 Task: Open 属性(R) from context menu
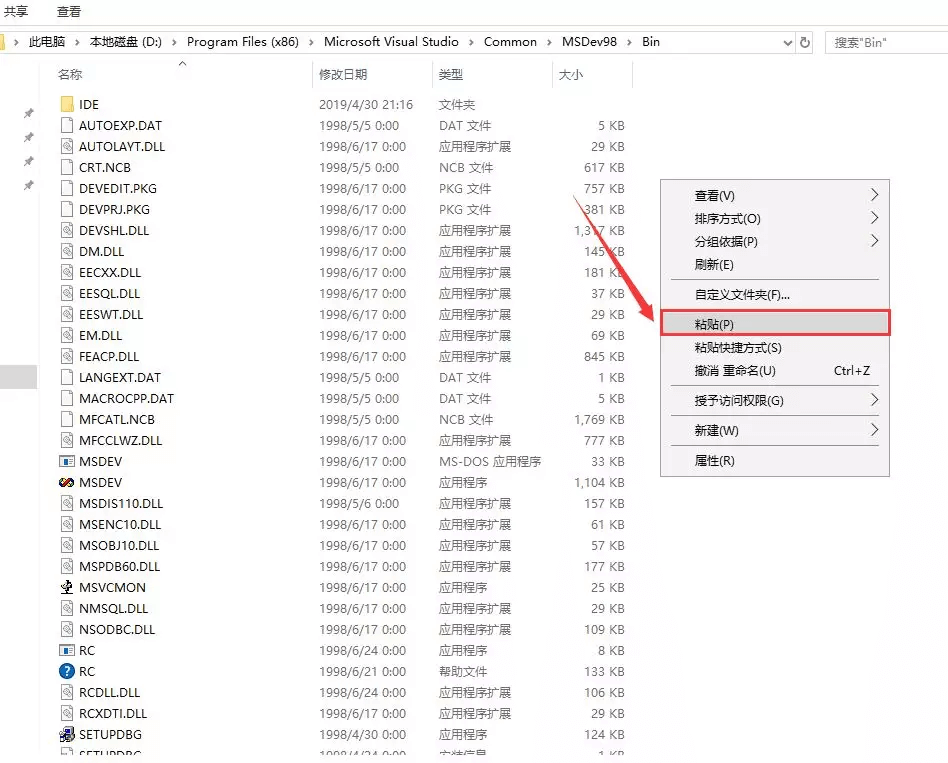(775, 461)
